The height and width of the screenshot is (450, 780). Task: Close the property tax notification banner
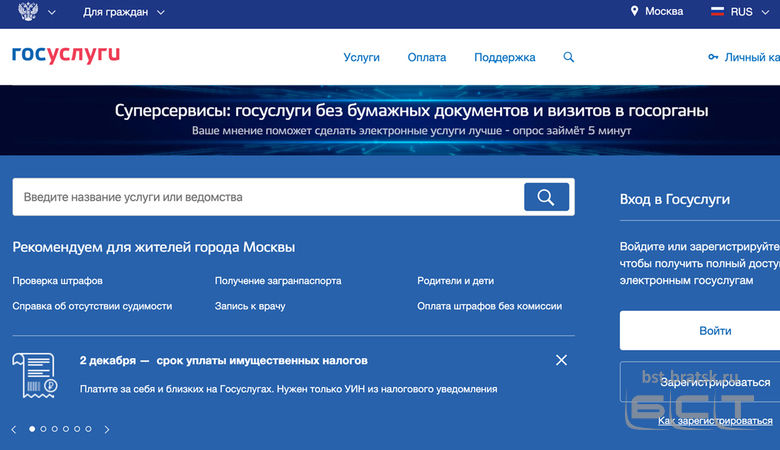coord(561,360)
